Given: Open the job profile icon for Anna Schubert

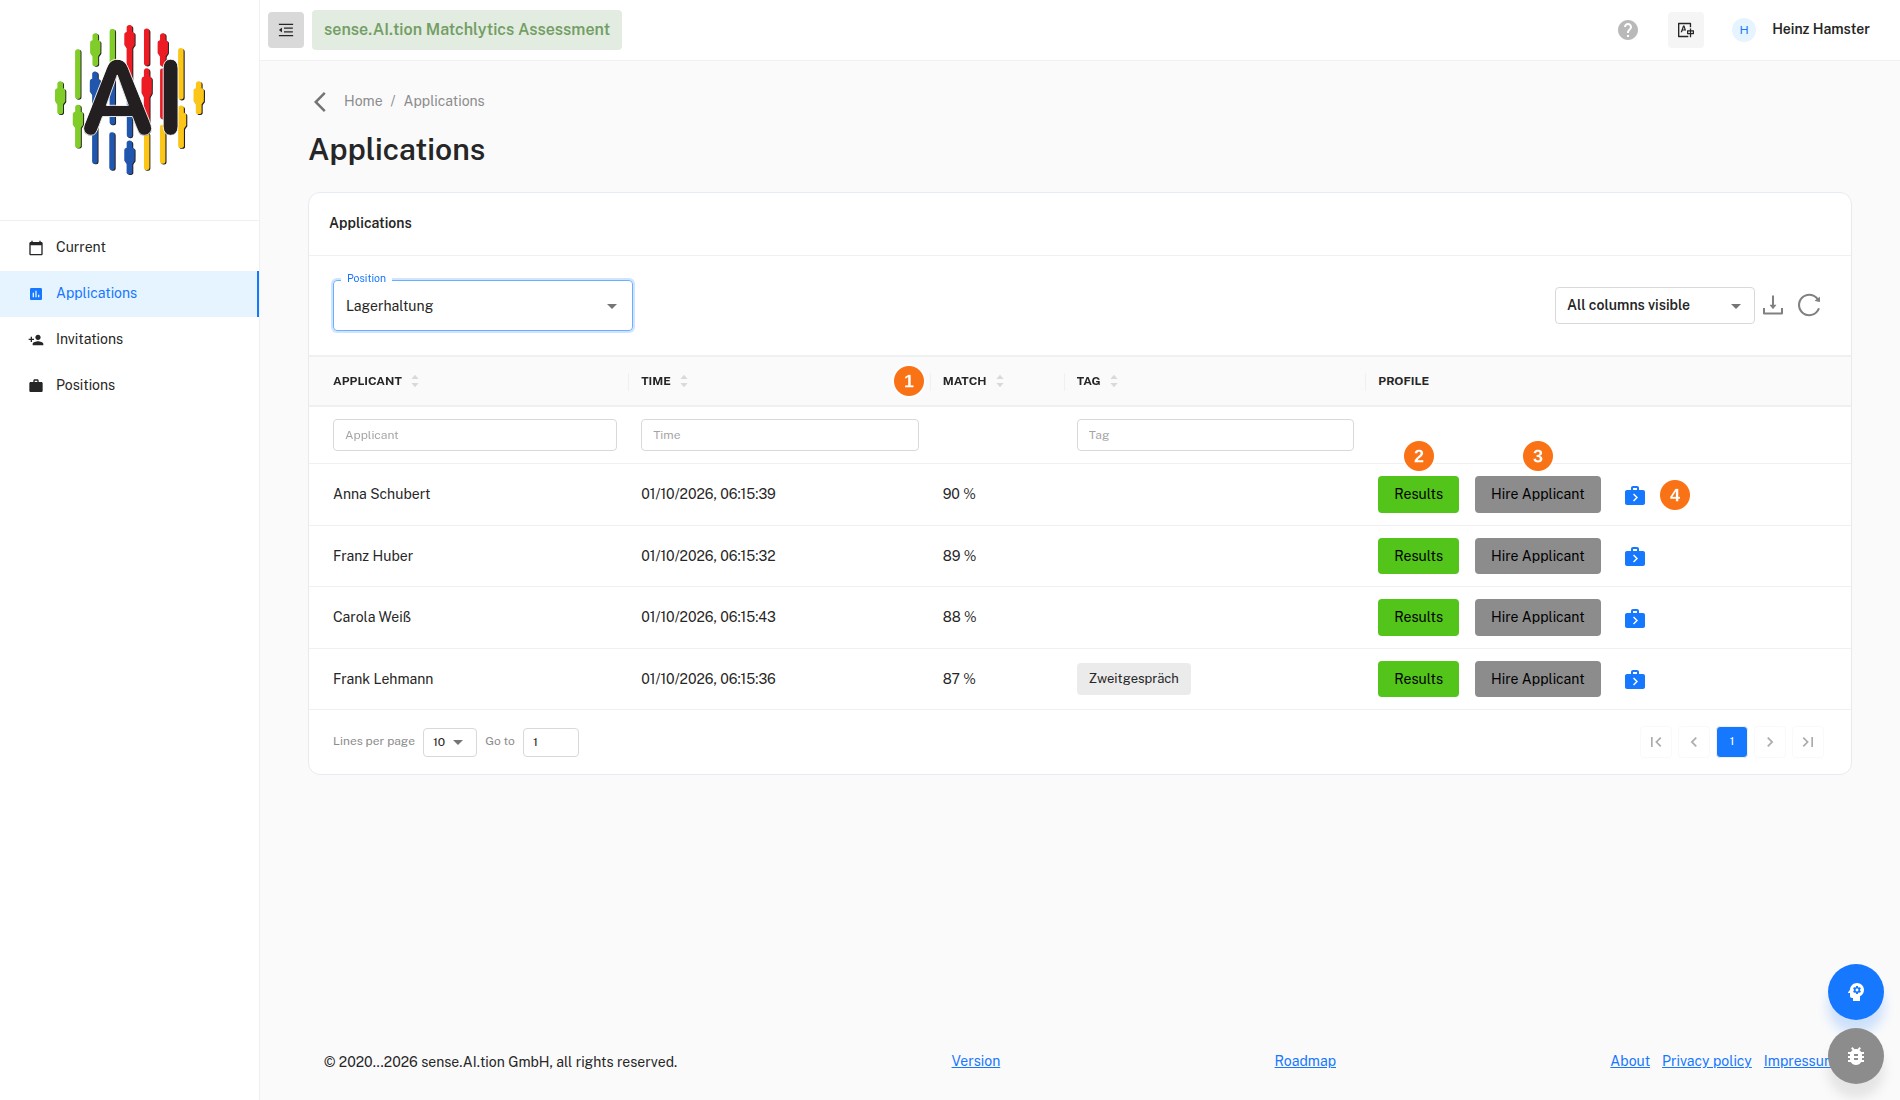Looking at the screenshot, I should click(x=1635, y=495).
